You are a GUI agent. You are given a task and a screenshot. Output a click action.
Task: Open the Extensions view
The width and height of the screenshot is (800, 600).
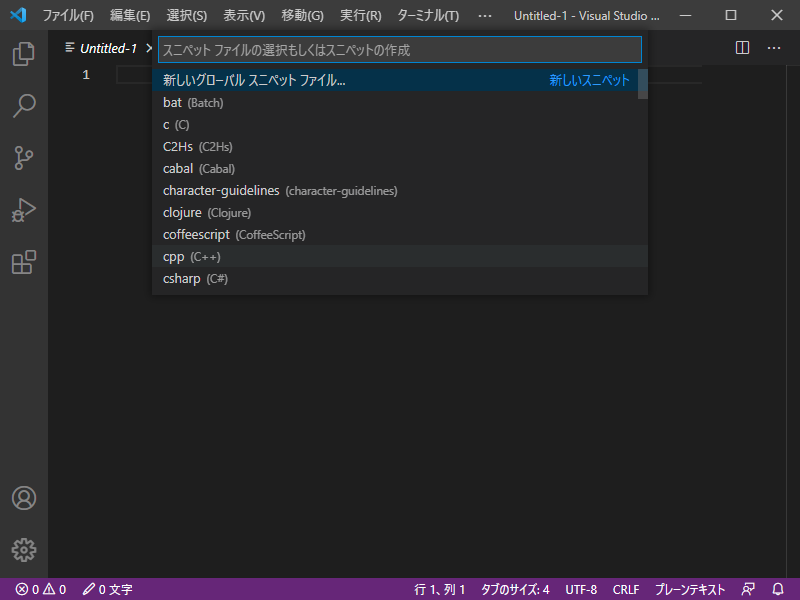tap(23, 262)
